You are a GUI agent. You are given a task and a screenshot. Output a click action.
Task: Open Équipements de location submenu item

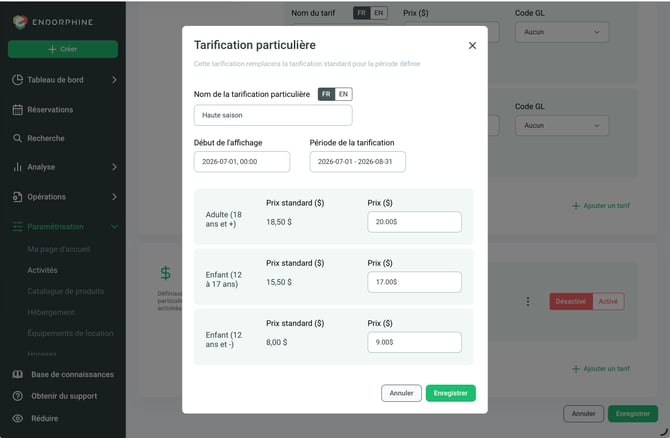click(x=71, y=333)
